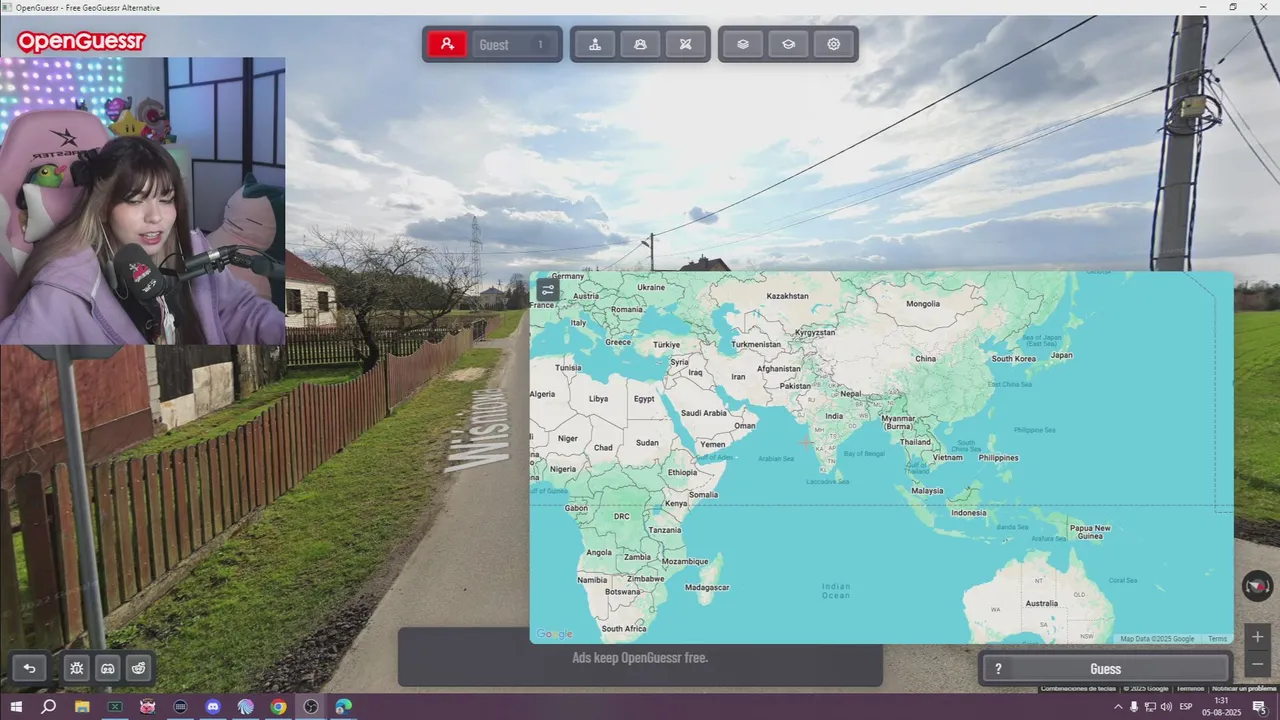Click India label on the map
1280x720 pixels.
point(833,416)
